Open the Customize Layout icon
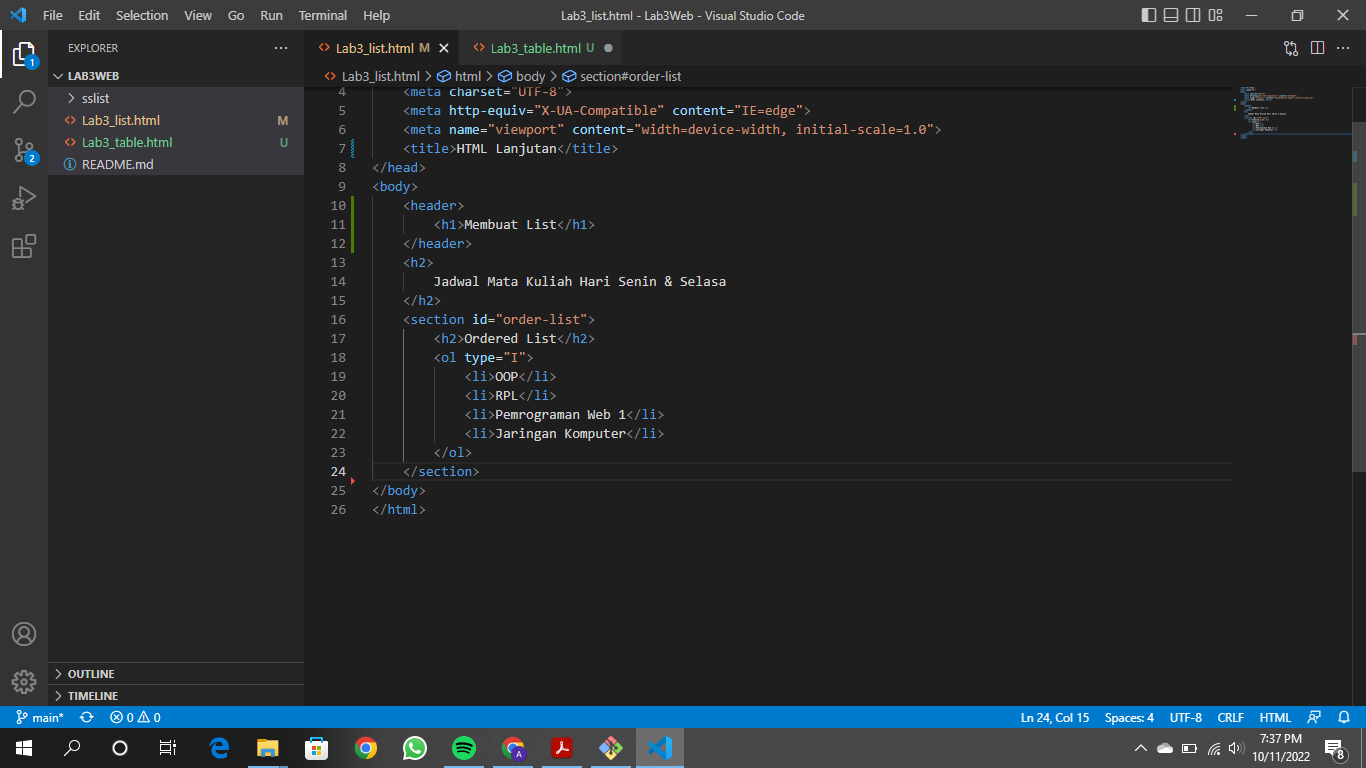The width and height of the screenshot is (1366, 768). pyautogui.click(x=1216, y=15)
